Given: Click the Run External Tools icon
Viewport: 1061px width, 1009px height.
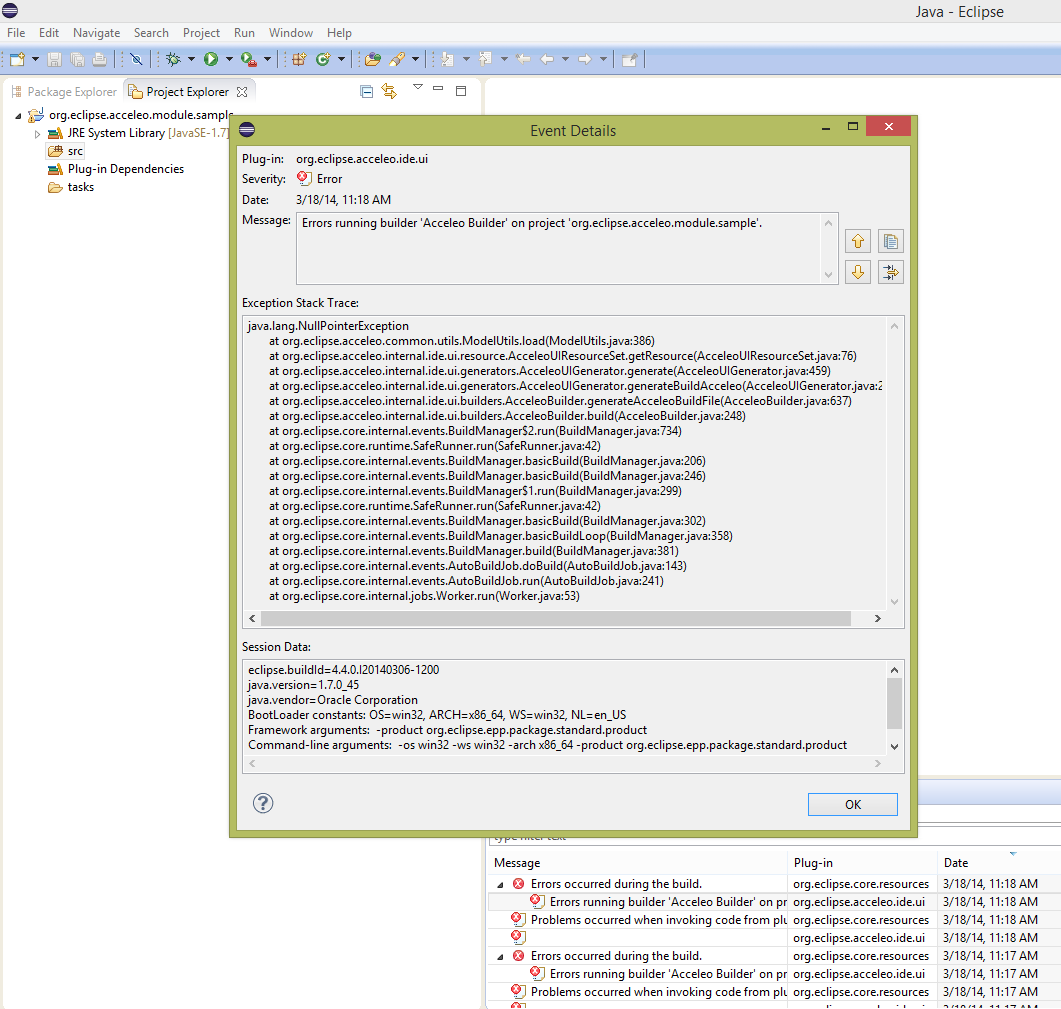Looking at the screenshot, I should (x=248, y=60).
